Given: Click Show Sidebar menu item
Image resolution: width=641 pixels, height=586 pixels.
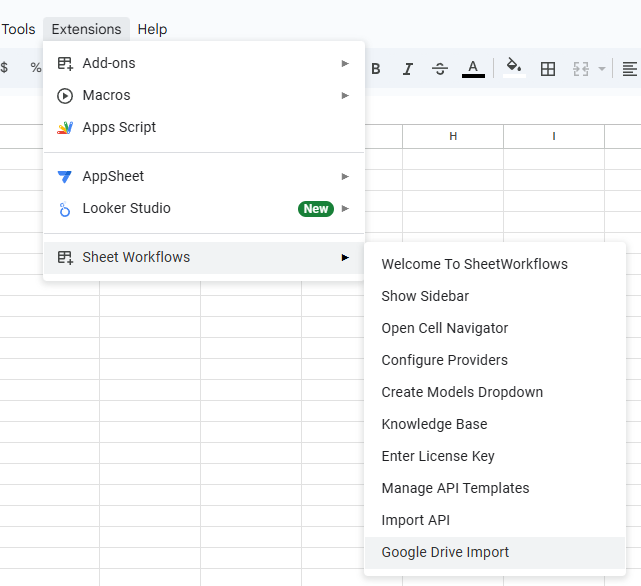Looking at the screenshot, I should (425, 296).
